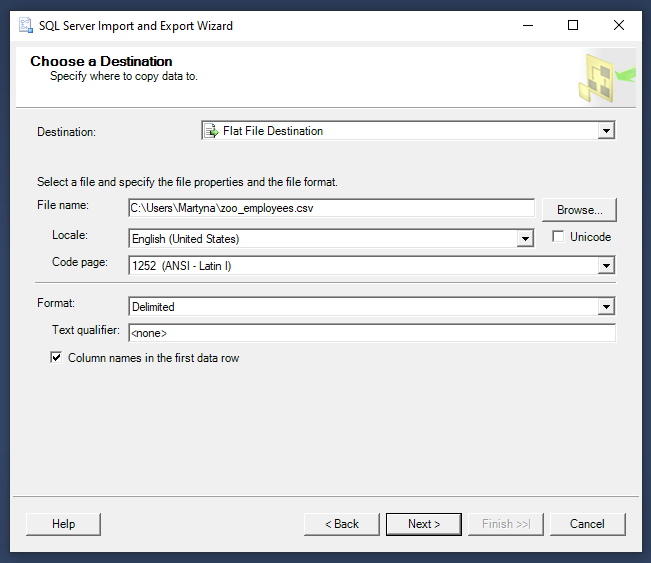651x563 pixels.
Task: Click the wizard icon in the title bar
Action: [x=26, y=25]
